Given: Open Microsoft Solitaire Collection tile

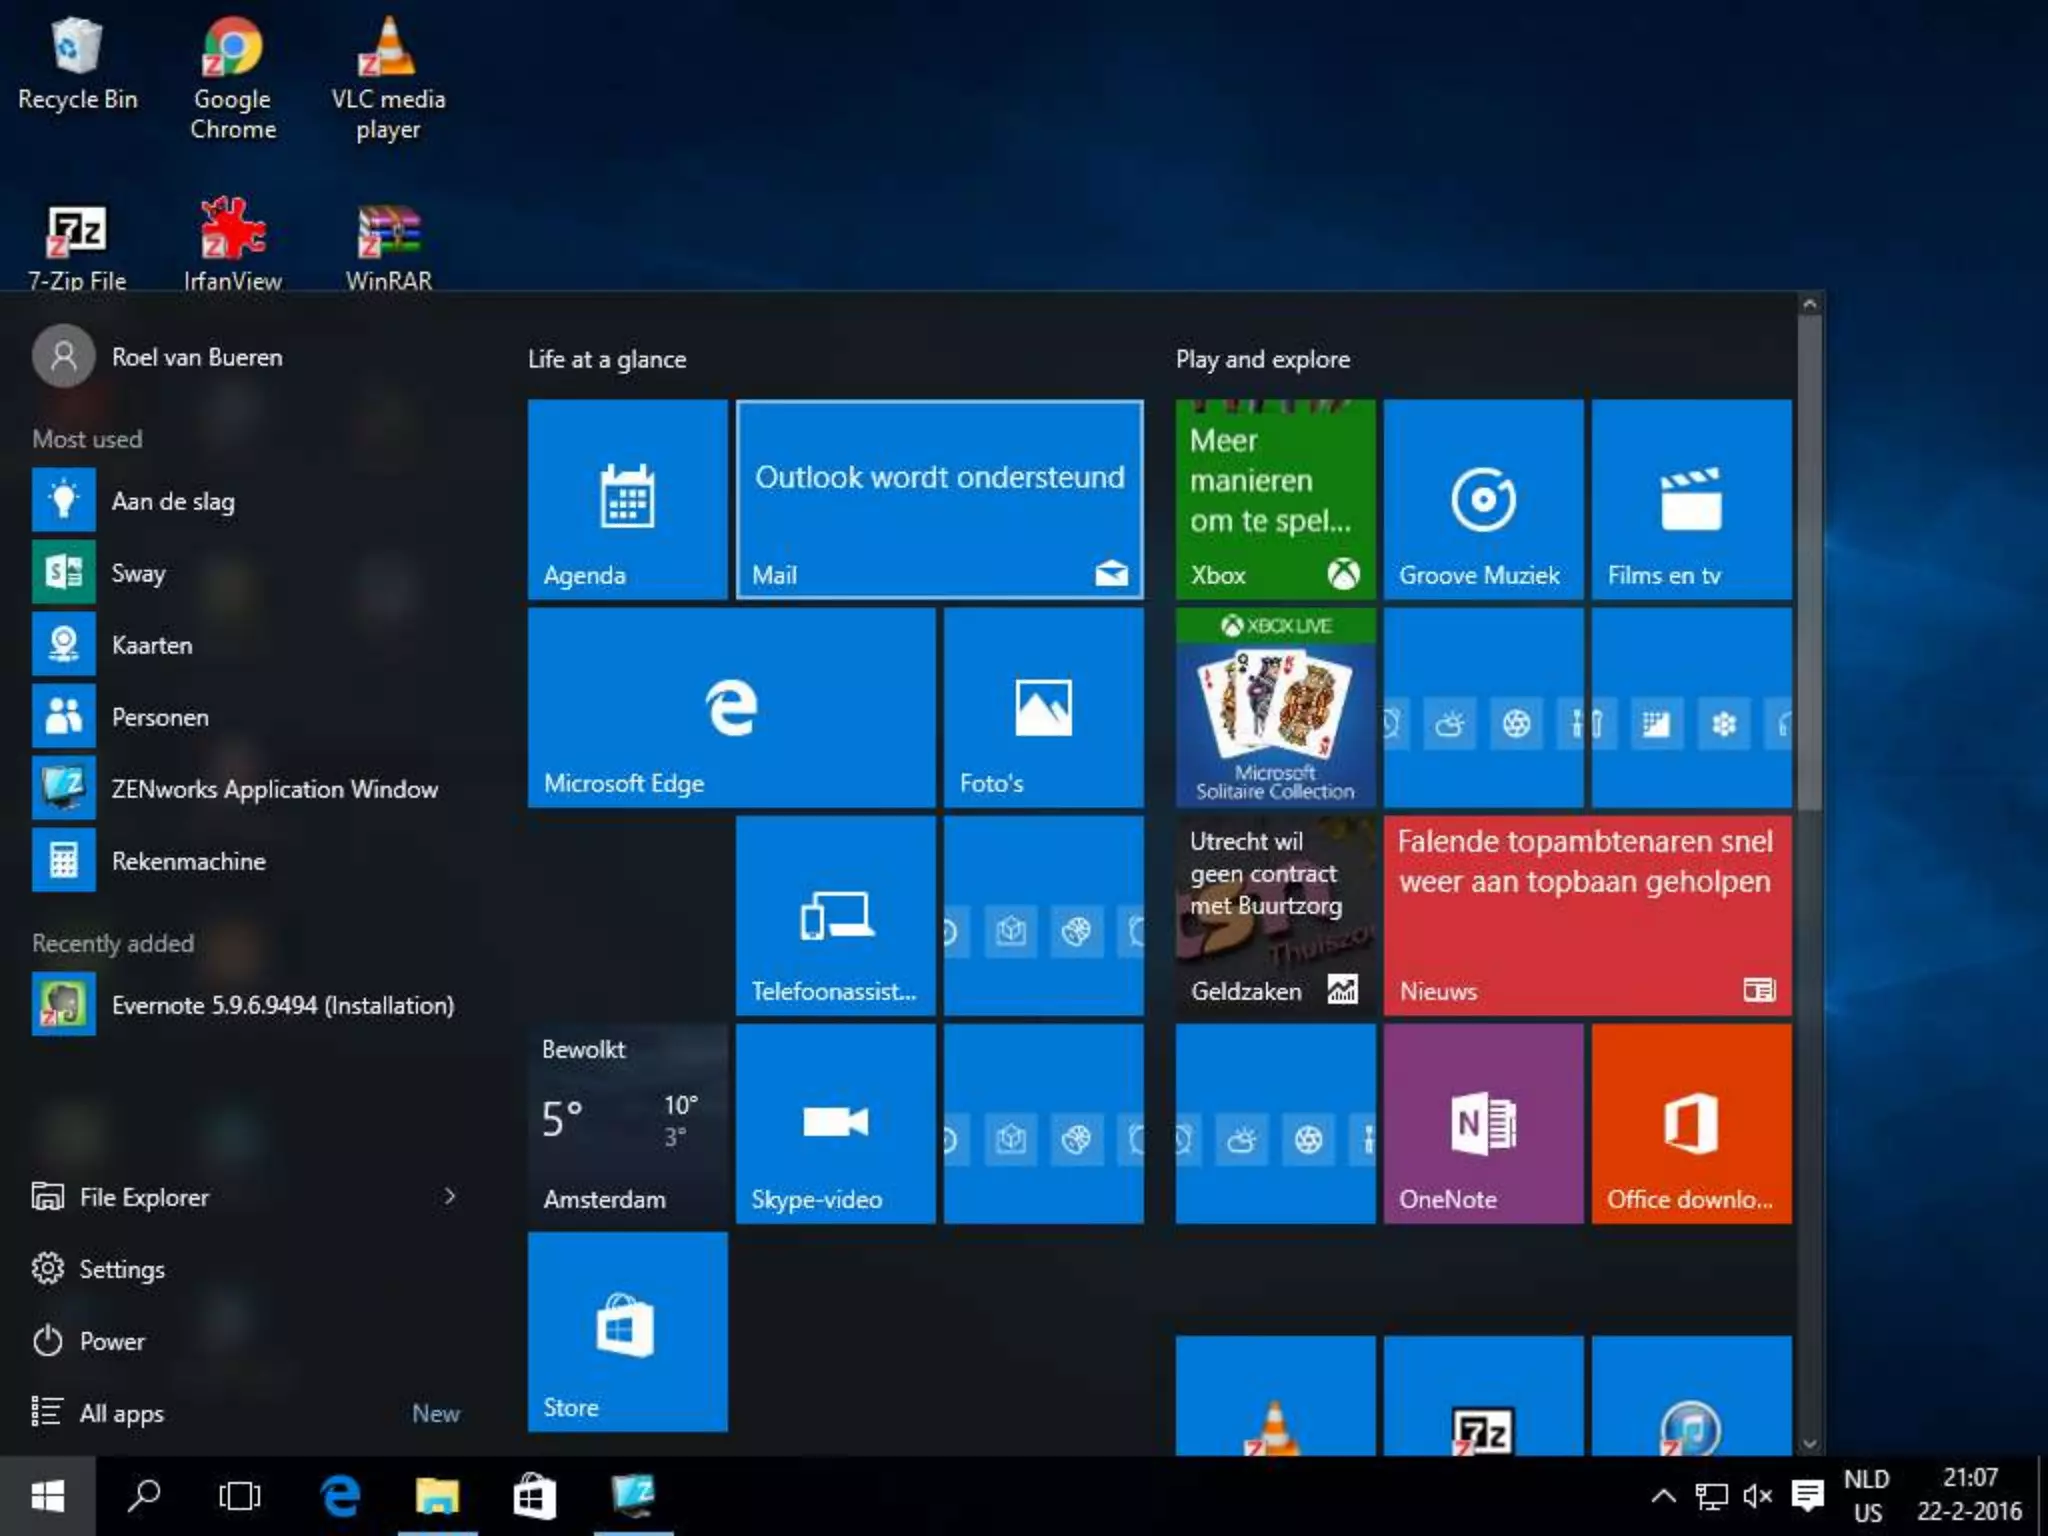Looking at the screenshot, I should coord(1275,707).
